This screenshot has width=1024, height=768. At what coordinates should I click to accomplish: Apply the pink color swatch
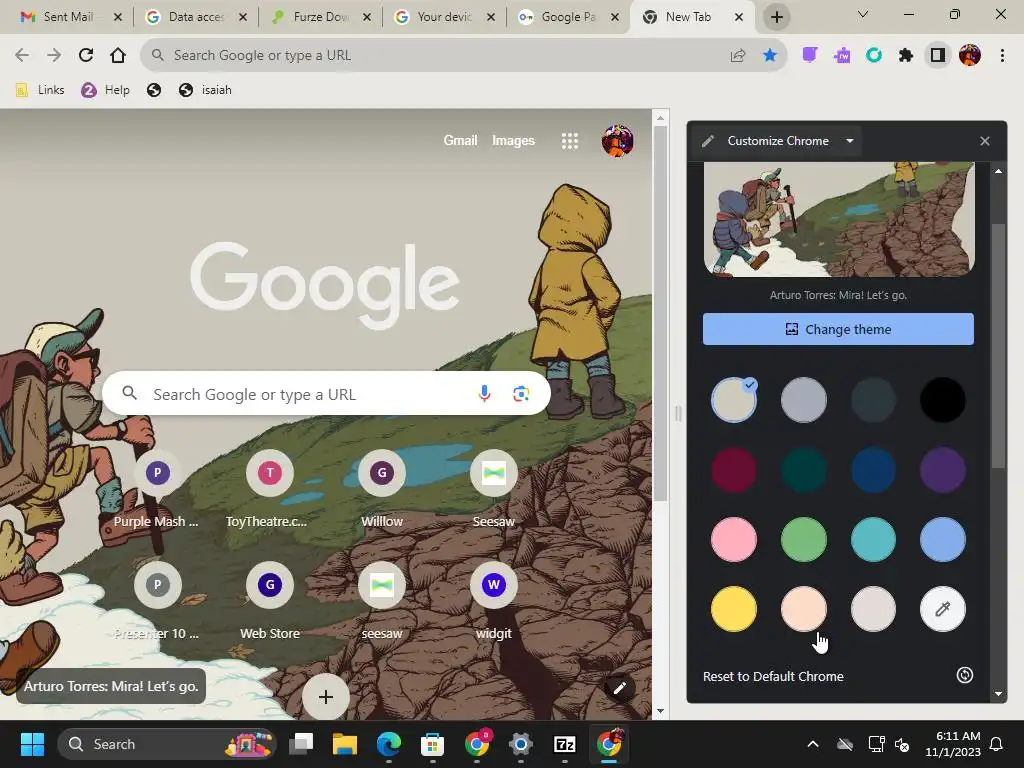click(x=734, y=539)
